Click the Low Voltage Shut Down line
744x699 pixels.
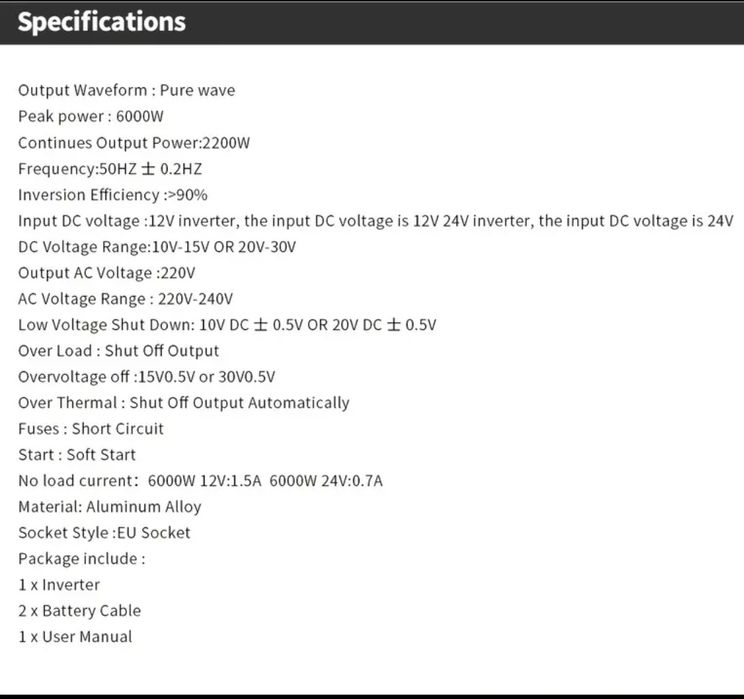tap(227, 325)
